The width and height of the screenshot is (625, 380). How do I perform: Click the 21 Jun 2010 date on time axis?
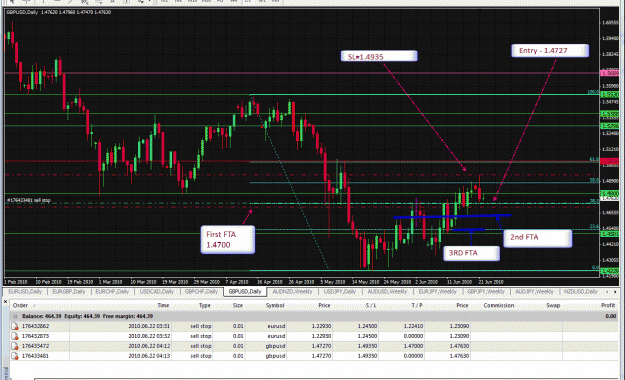(x=491, y=282)
